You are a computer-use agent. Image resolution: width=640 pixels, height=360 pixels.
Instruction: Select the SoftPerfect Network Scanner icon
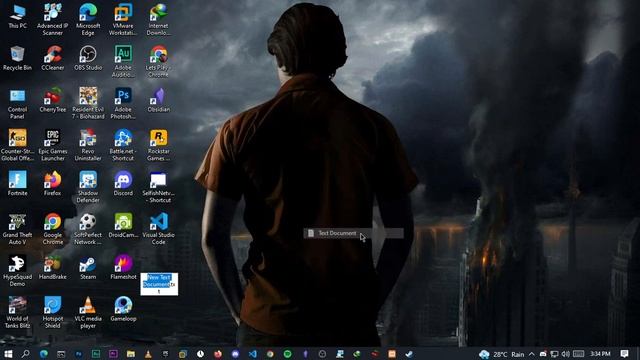click(88, 229)
